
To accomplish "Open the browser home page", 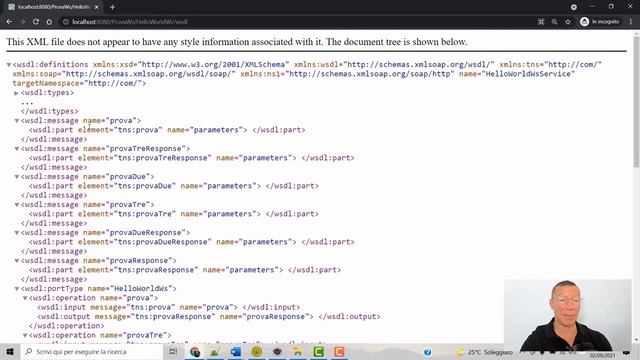I will click(x=49, y=22).
